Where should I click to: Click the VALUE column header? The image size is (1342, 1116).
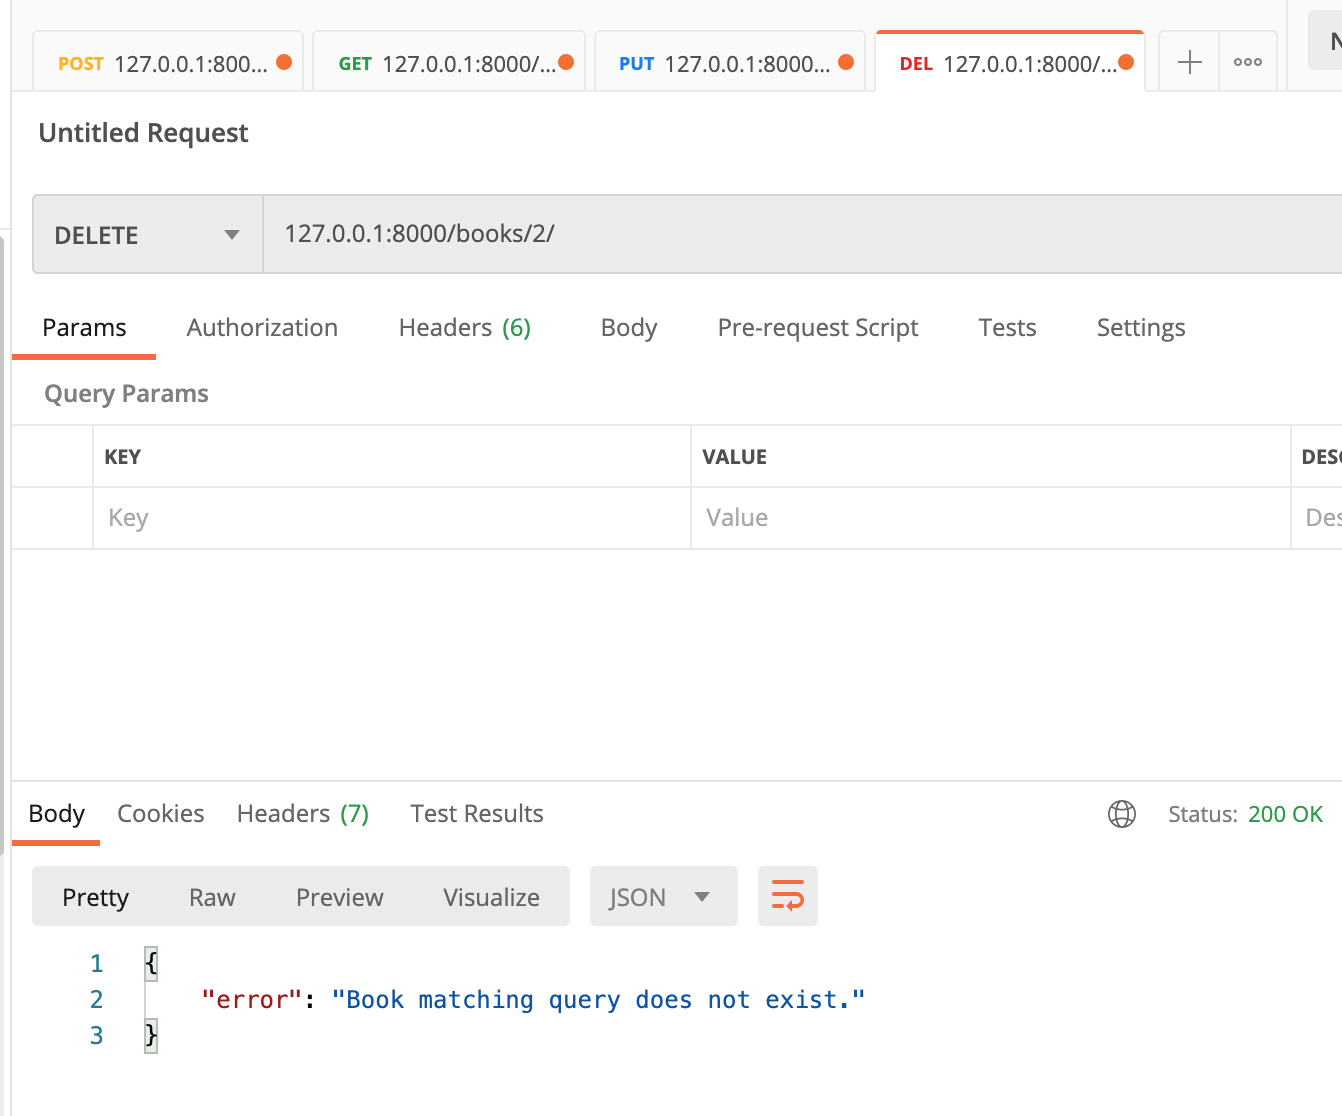pos(735,457)
